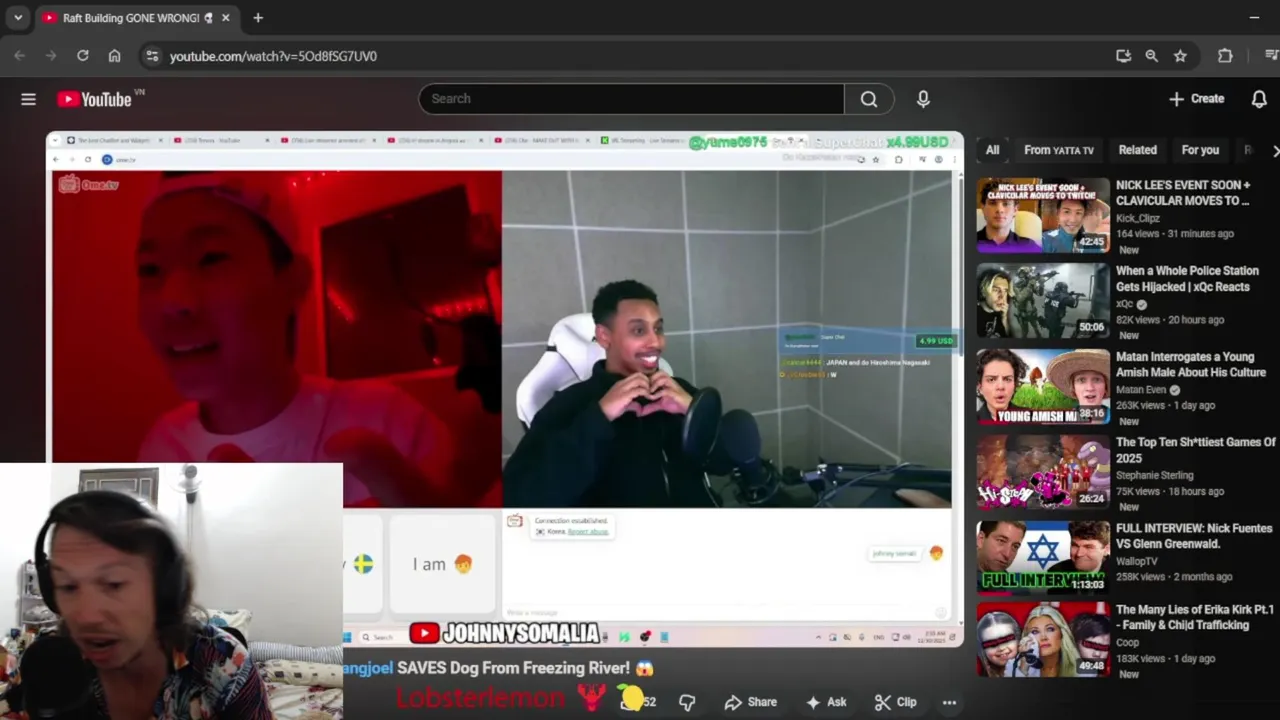Open Top Ten Games Of 2025 thumbnail

(x=1043, y=473)
